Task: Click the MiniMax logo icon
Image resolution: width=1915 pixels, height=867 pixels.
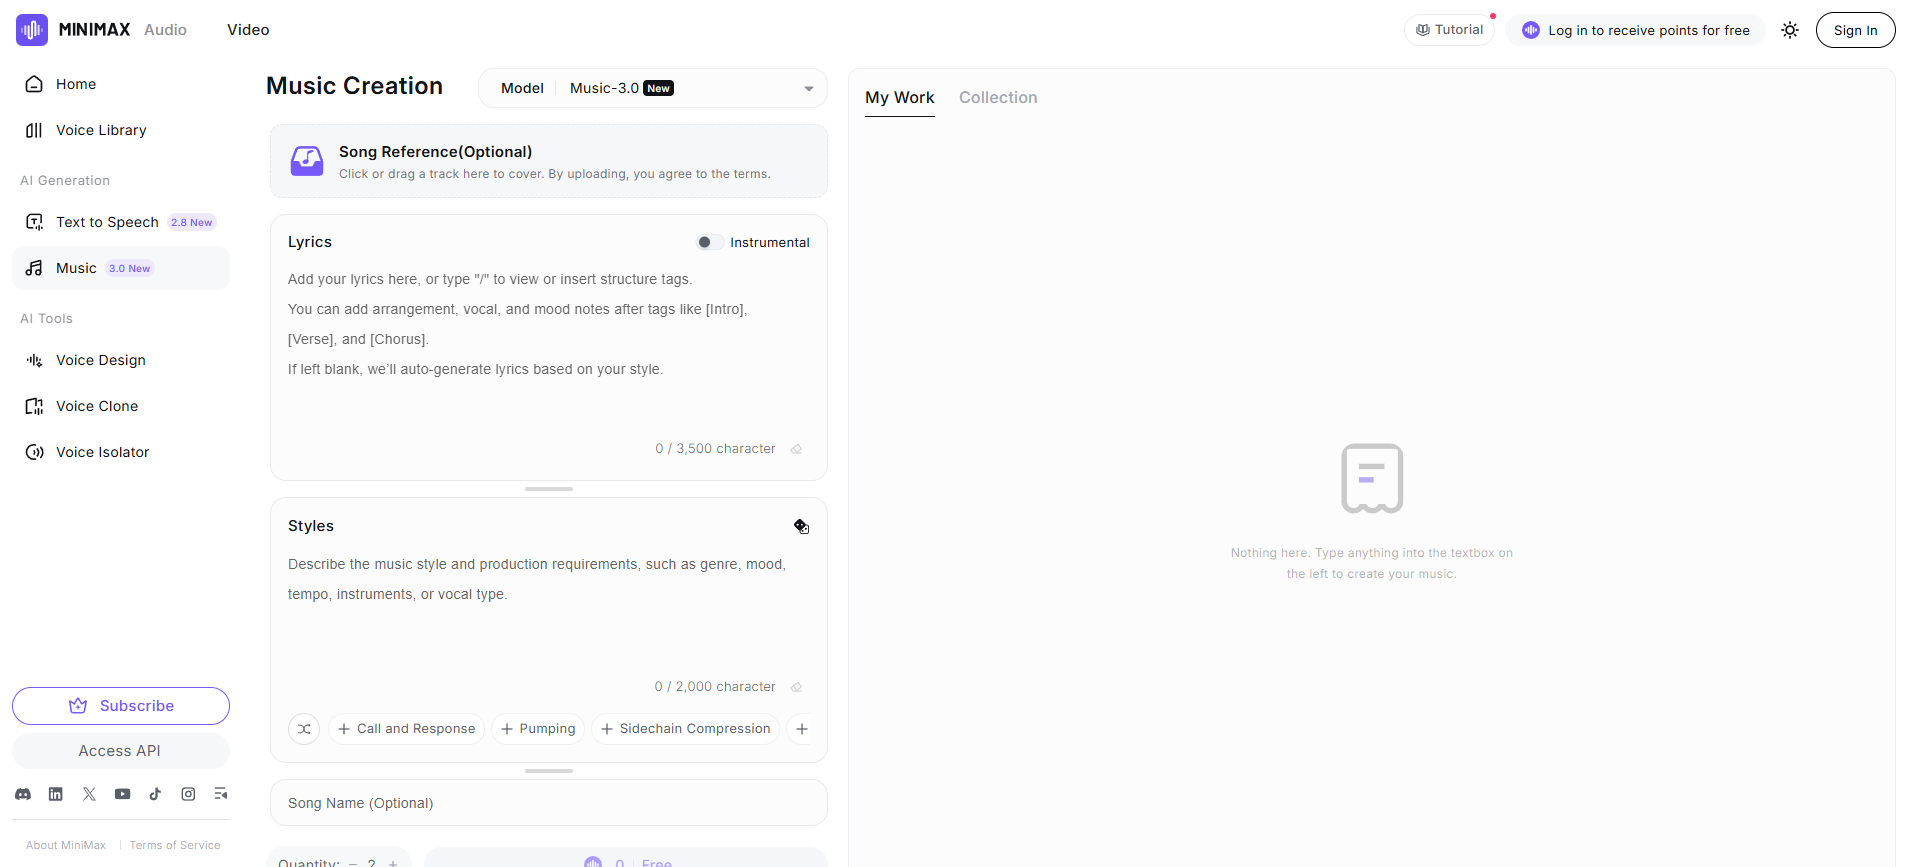Action: coord(32,30)
